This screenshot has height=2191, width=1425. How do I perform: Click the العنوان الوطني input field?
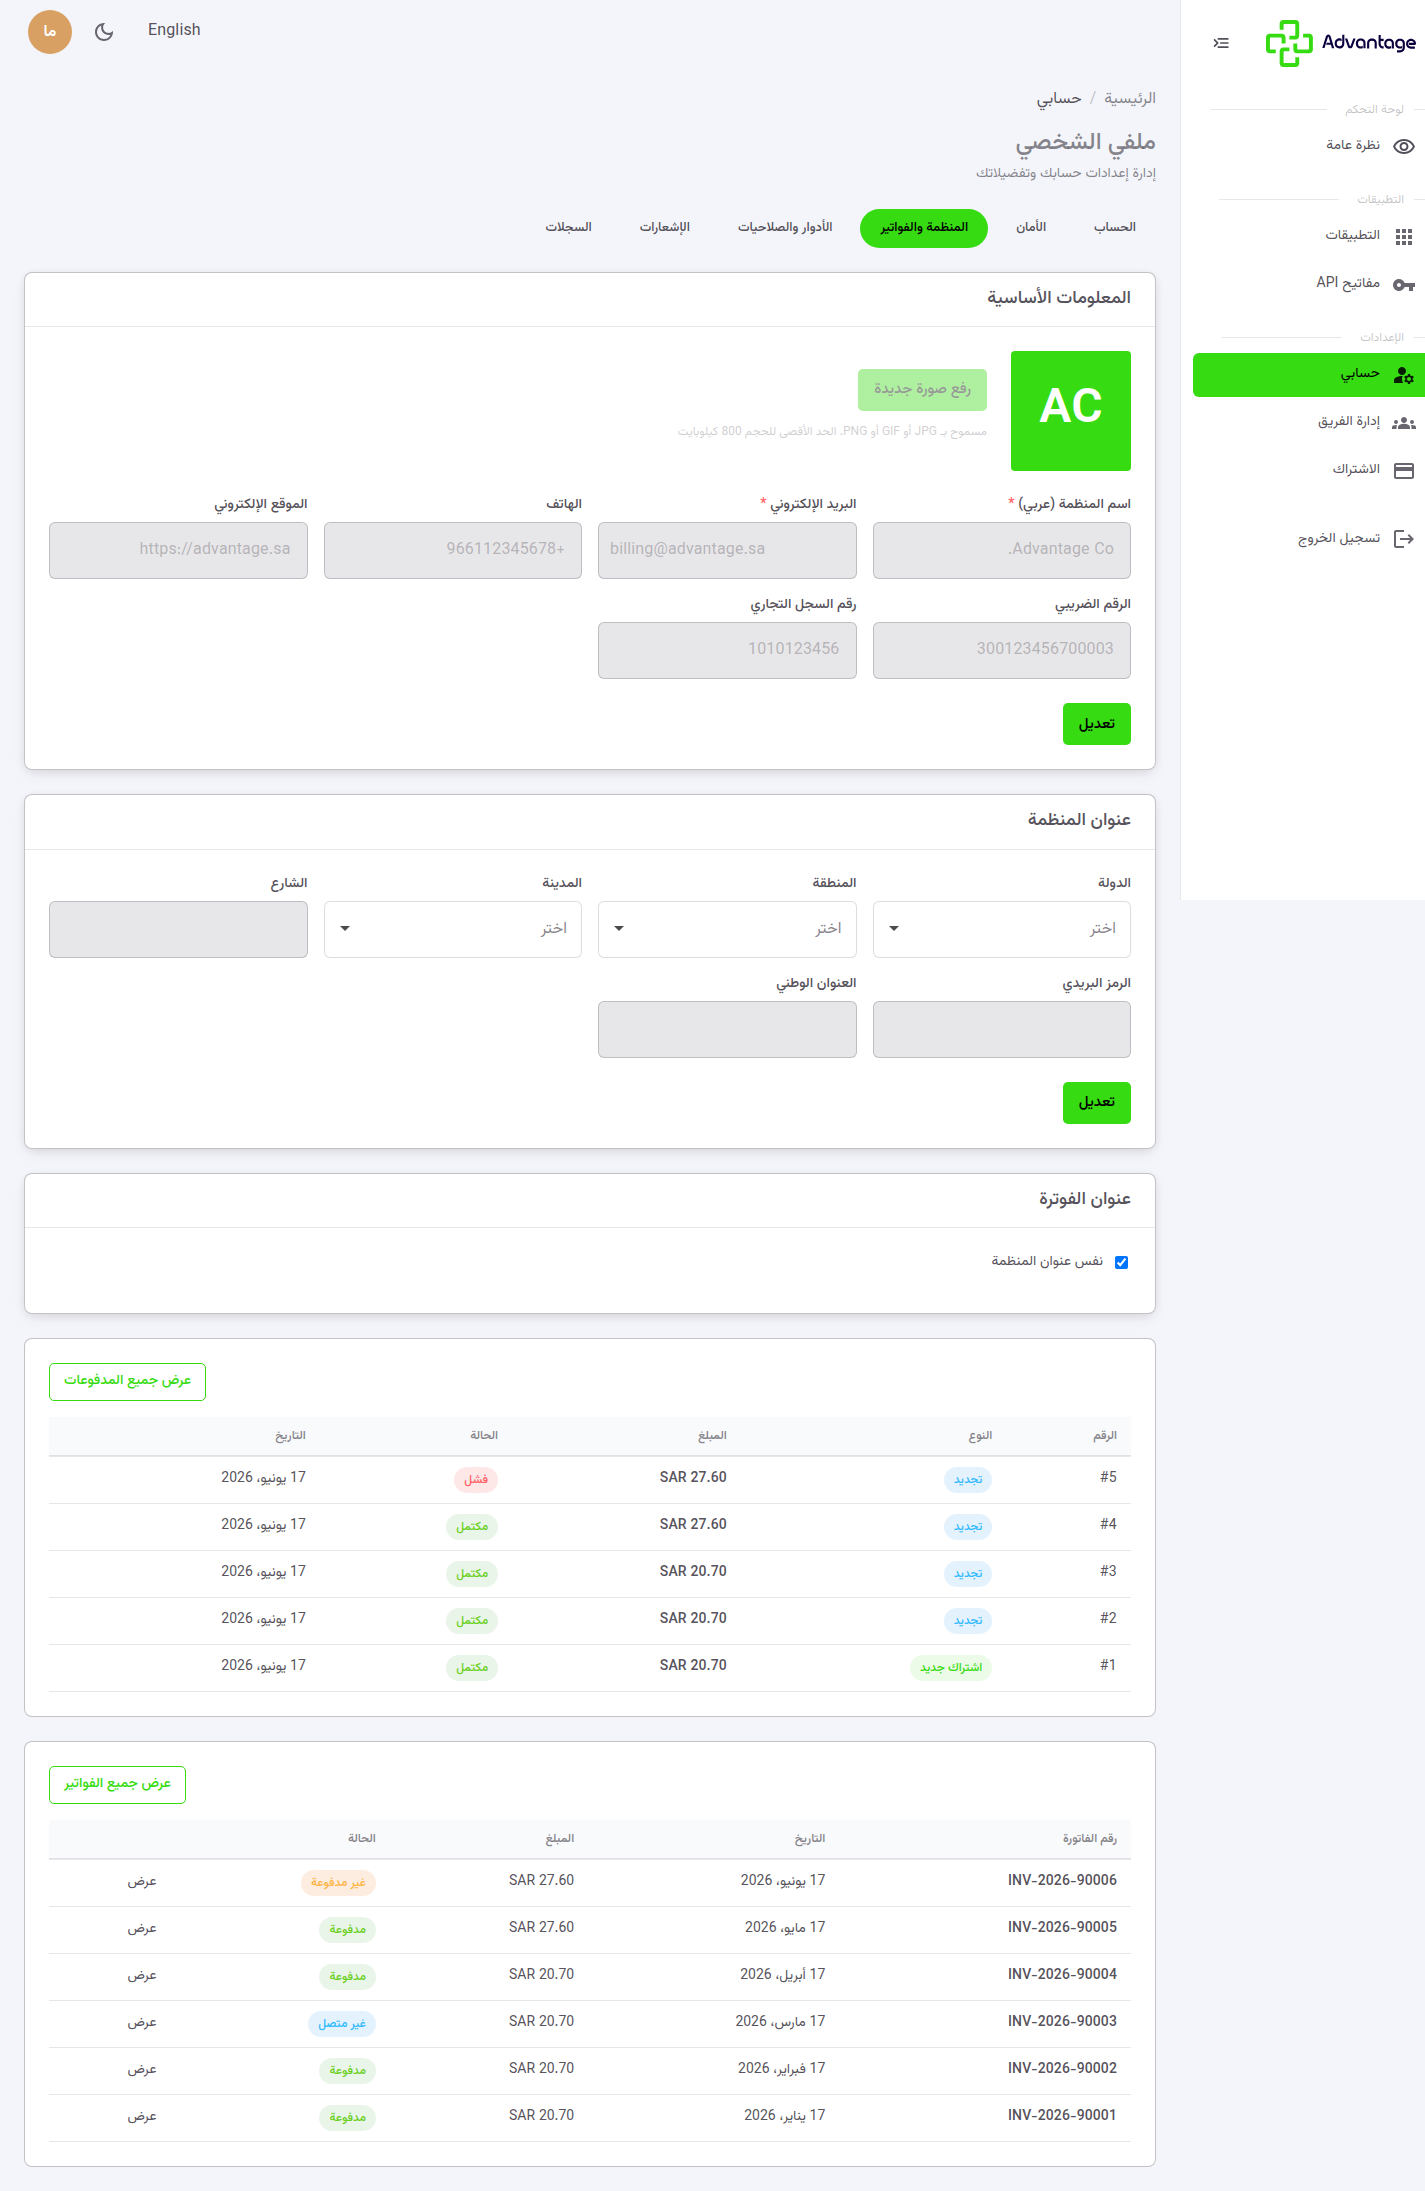[x=727, y=1029]
